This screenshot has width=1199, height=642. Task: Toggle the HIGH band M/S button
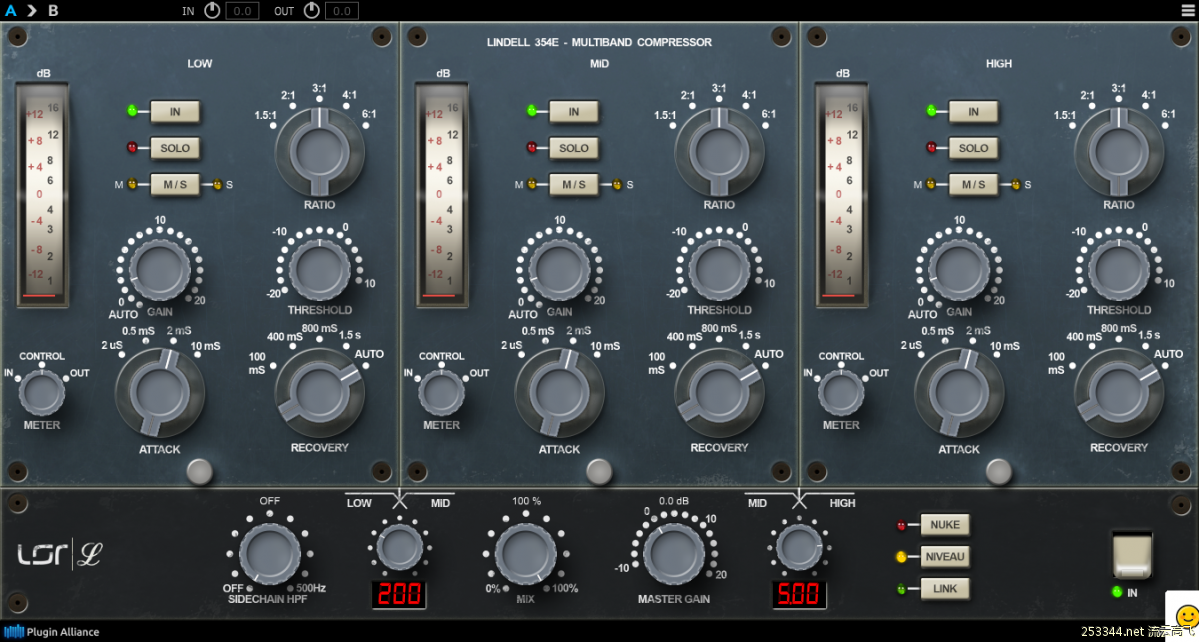tap(973, 184)
